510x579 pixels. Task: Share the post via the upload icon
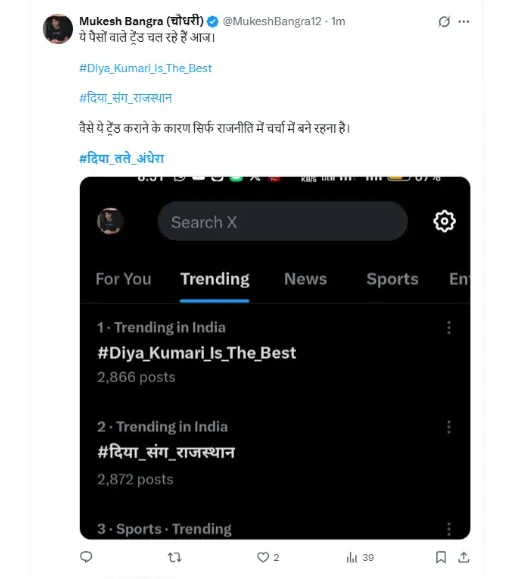(463, 557)
